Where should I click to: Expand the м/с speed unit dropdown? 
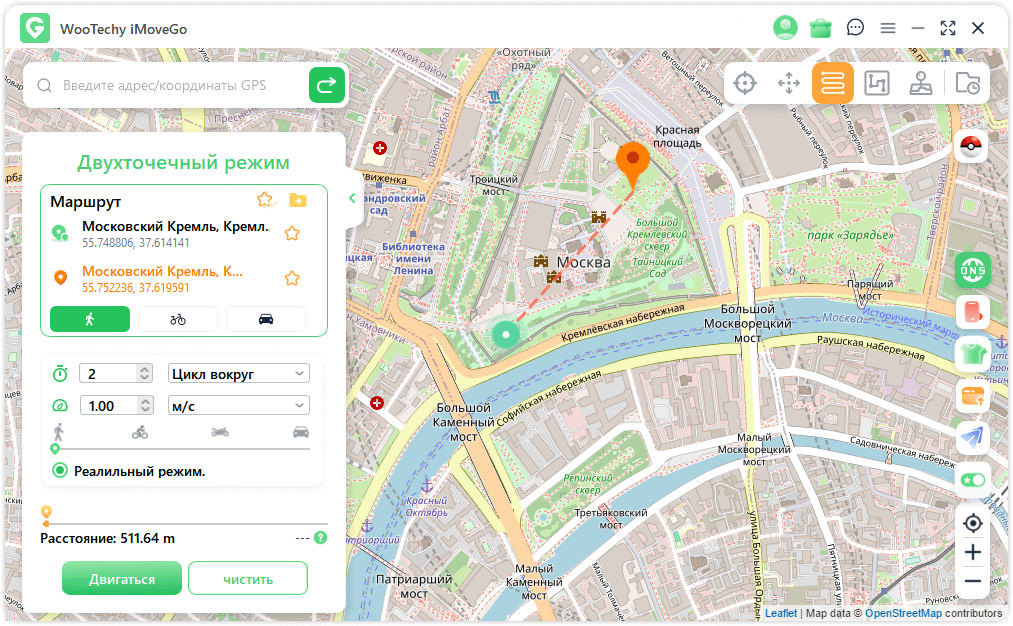coord(239,406)
